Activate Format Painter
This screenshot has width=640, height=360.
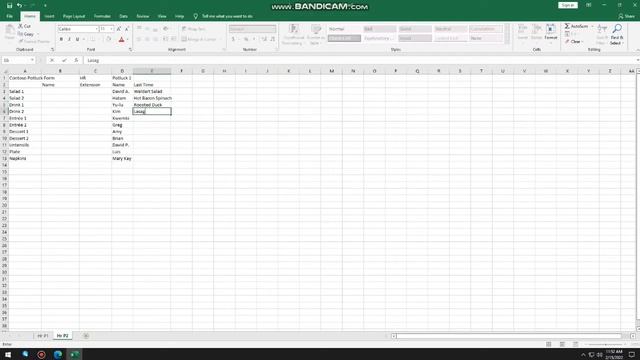pyautogui.click(x=34, y=42)
